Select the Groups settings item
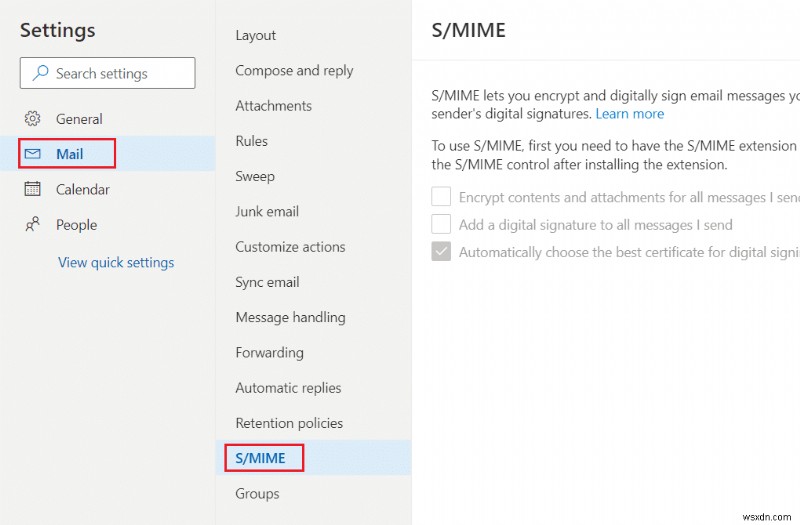This screenshot has height=525, width=800. pos(257,494)
